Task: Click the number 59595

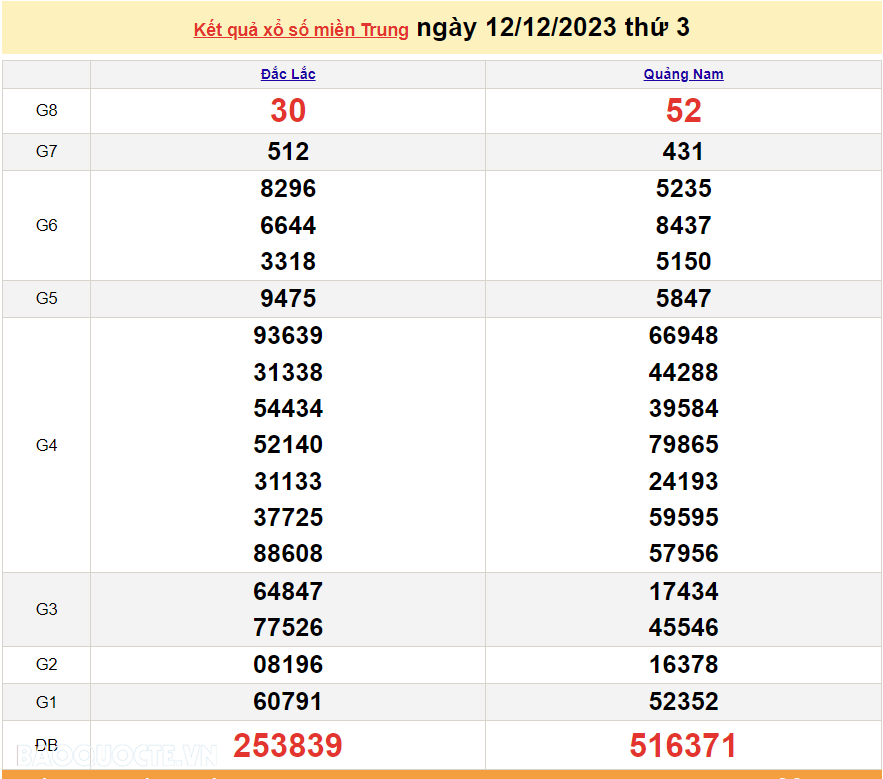Action: 683,518
